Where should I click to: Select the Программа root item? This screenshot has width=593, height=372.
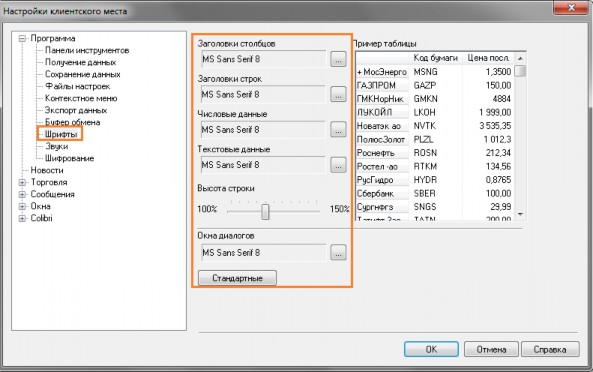pos(53,39)
